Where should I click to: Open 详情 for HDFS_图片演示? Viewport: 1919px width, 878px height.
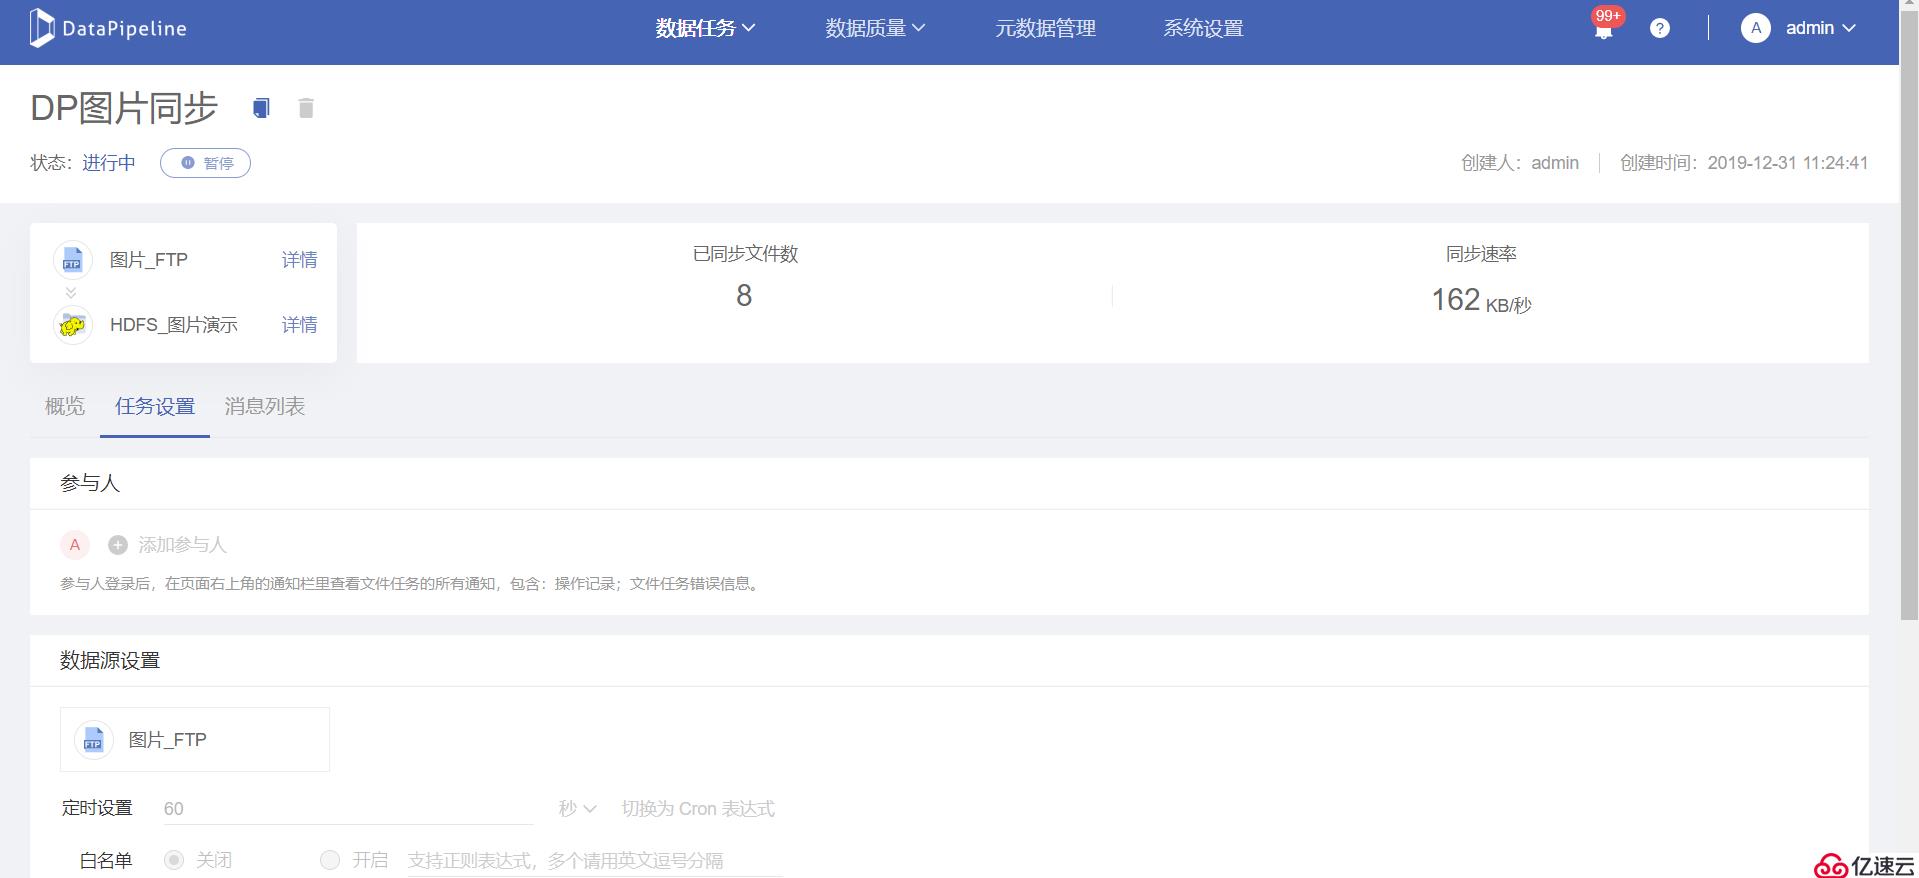[x=299, y=325]
